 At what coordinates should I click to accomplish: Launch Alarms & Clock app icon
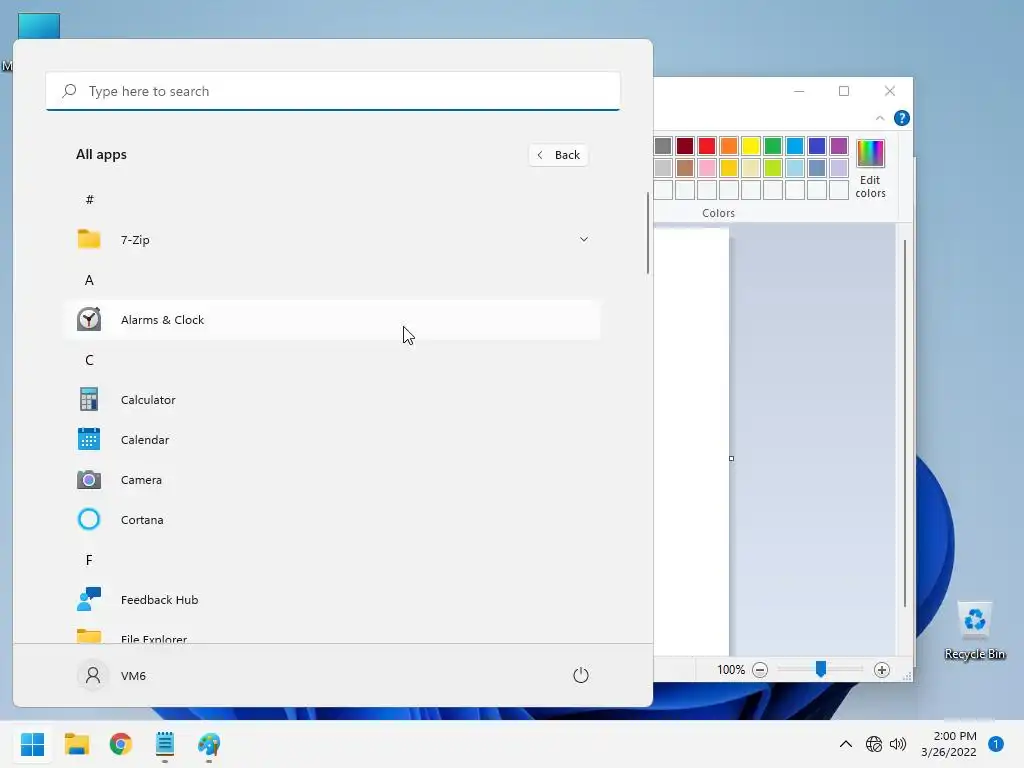(89, 319)
